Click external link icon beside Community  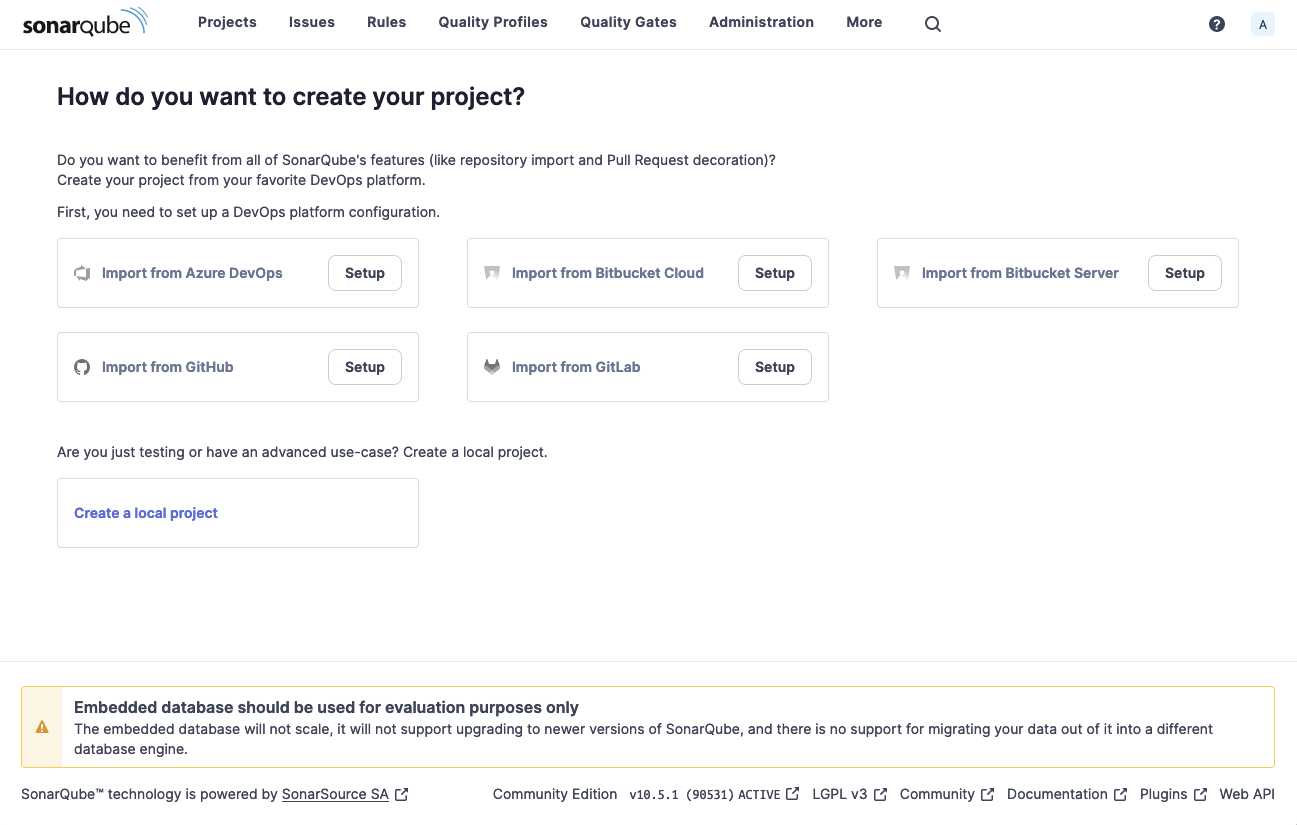tap(987, 794)
